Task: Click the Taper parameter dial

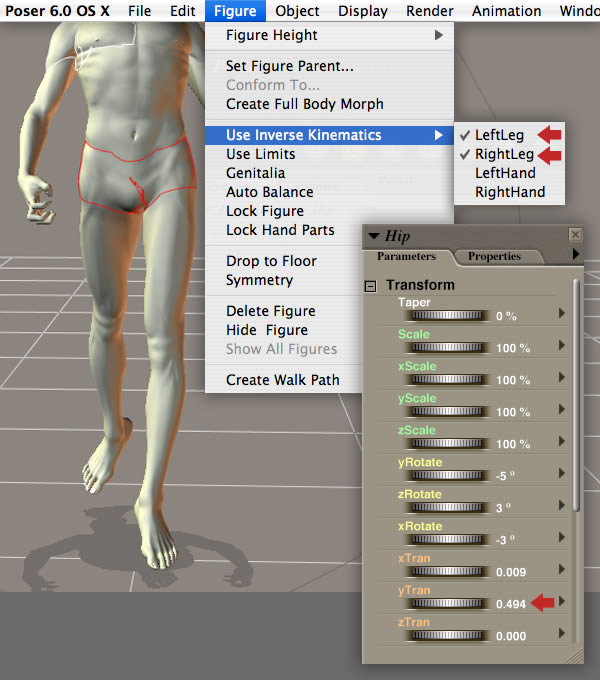Action: click(447, 315)
